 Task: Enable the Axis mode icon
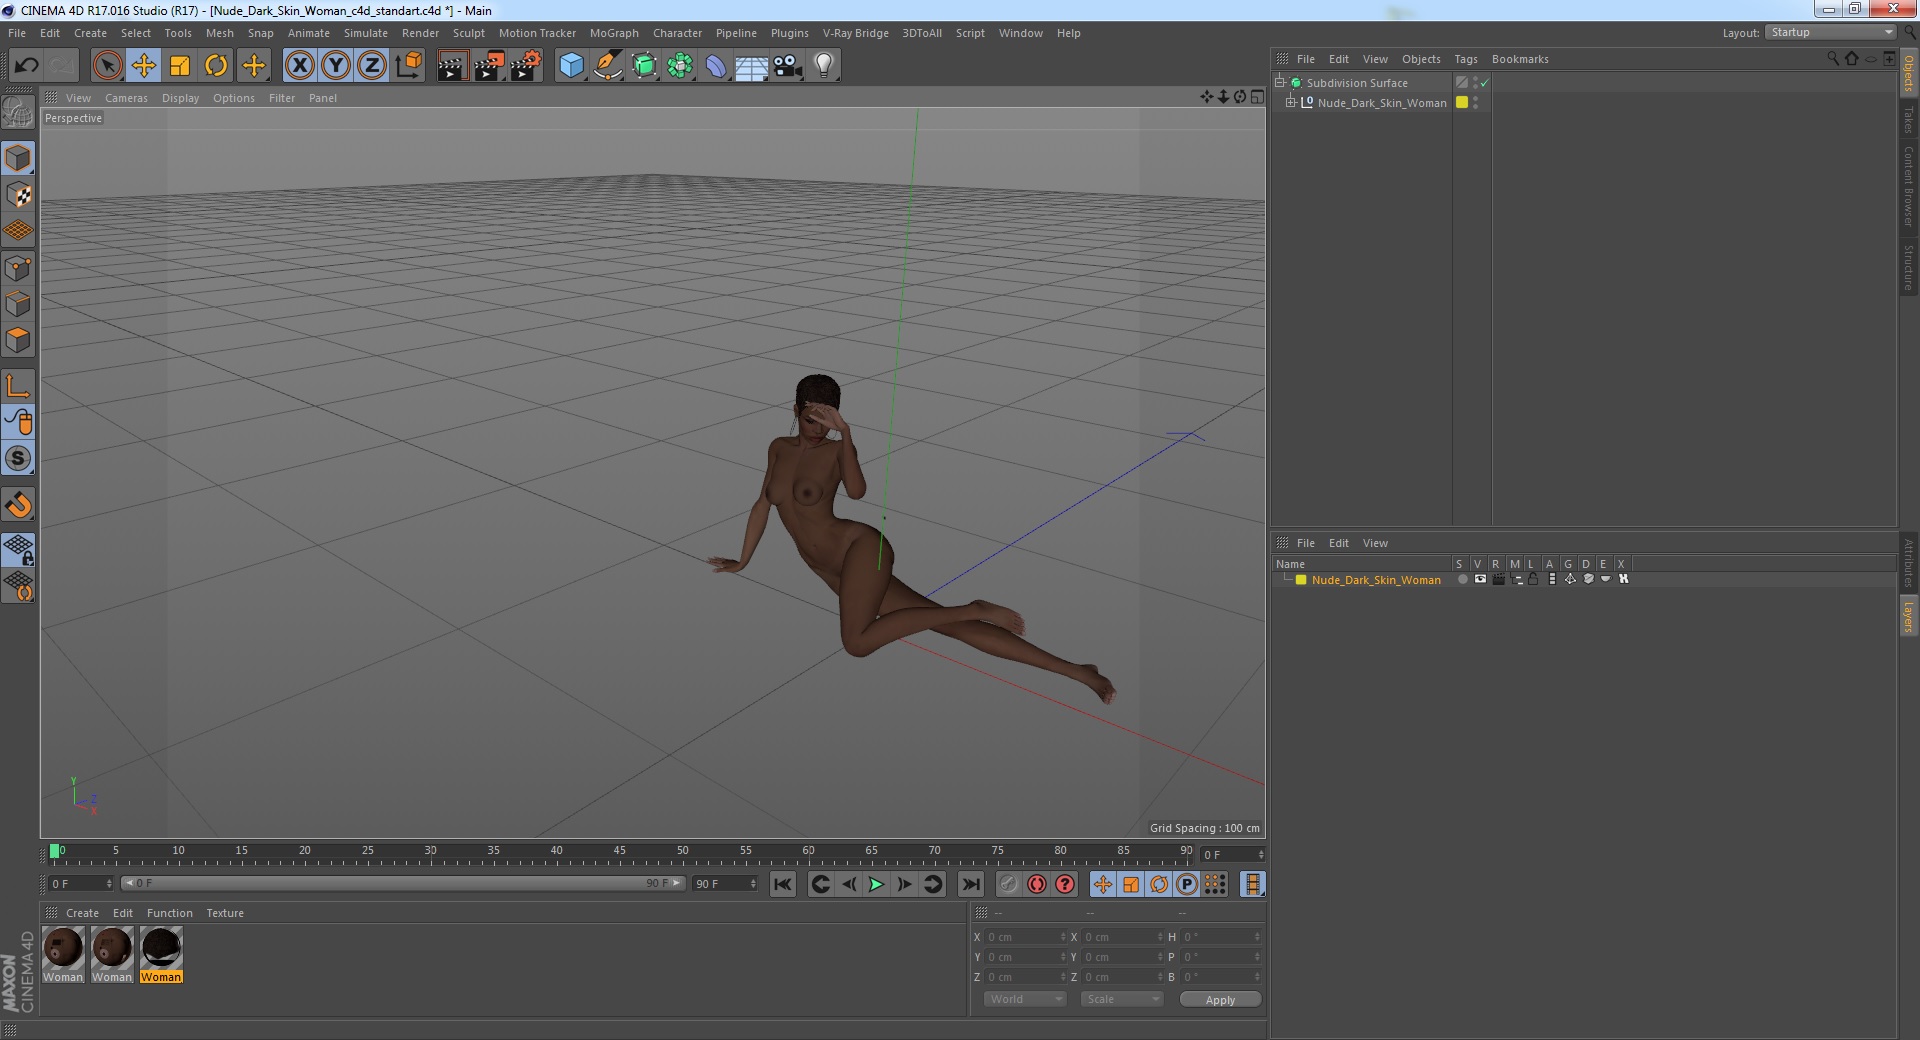18,386
